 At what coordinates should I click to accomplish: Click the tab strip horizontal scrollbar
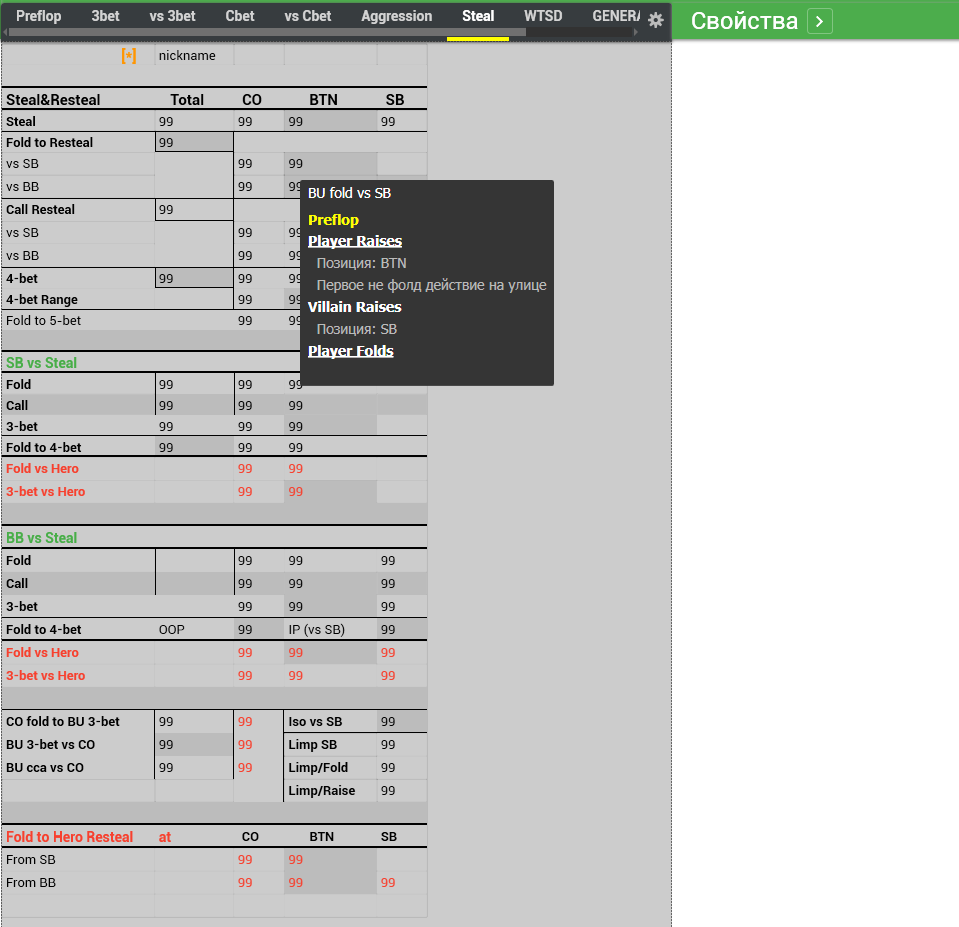click(267, 32)
